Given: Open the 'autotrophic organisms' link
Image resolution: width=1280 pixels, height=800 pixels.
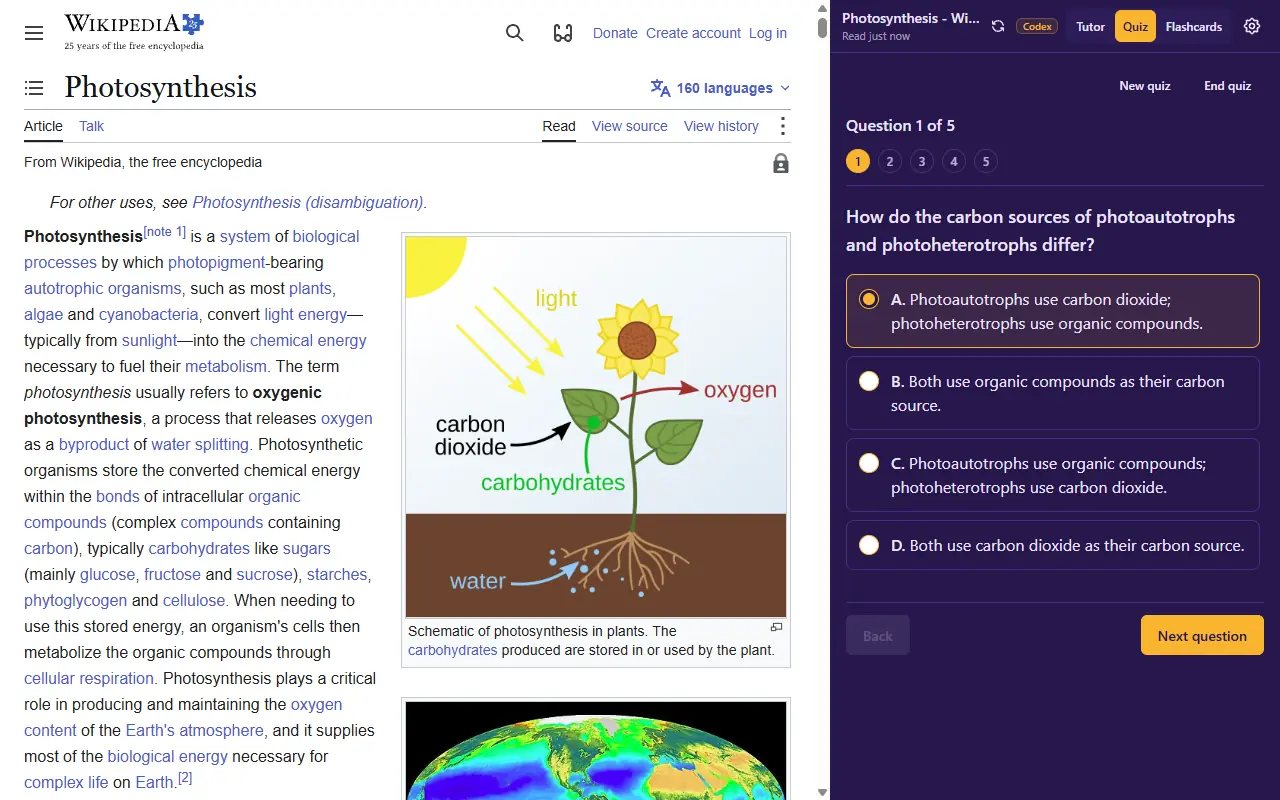Looking at the screenshot, I should tap(103, 288).
